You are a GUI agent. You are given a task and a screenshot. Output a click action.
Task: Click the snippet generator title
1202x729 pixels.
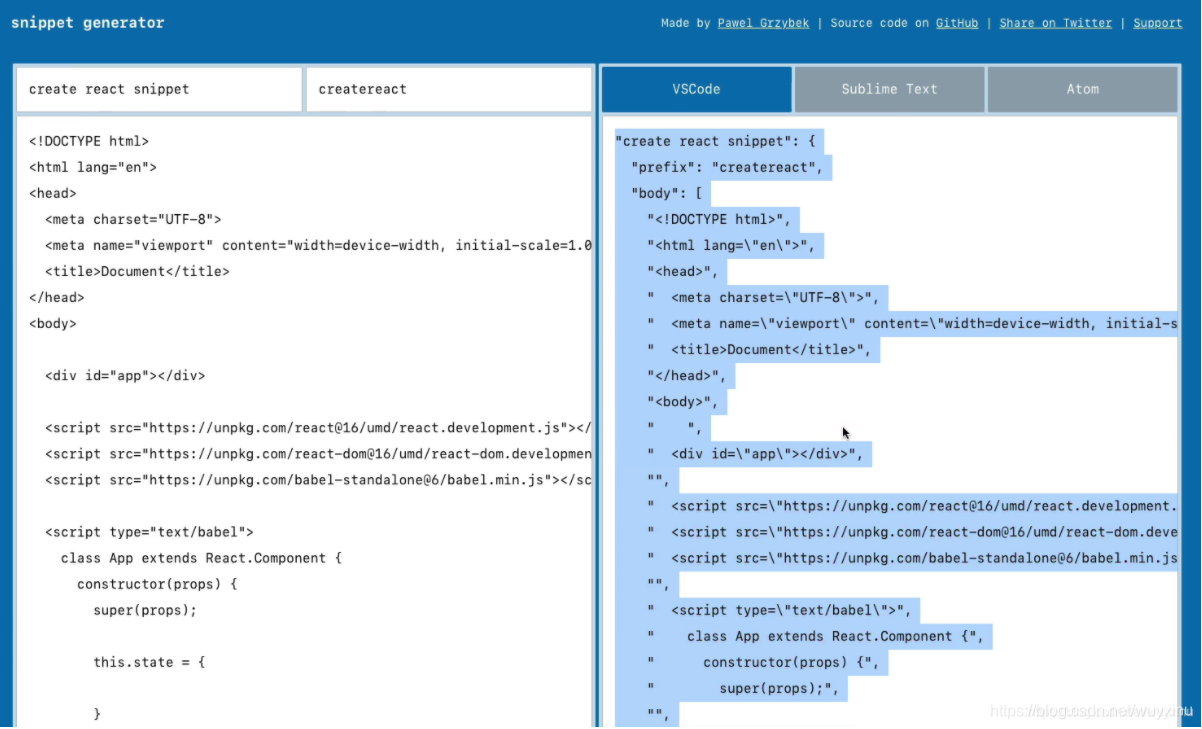pyautogui.click(x=88, y=23)
